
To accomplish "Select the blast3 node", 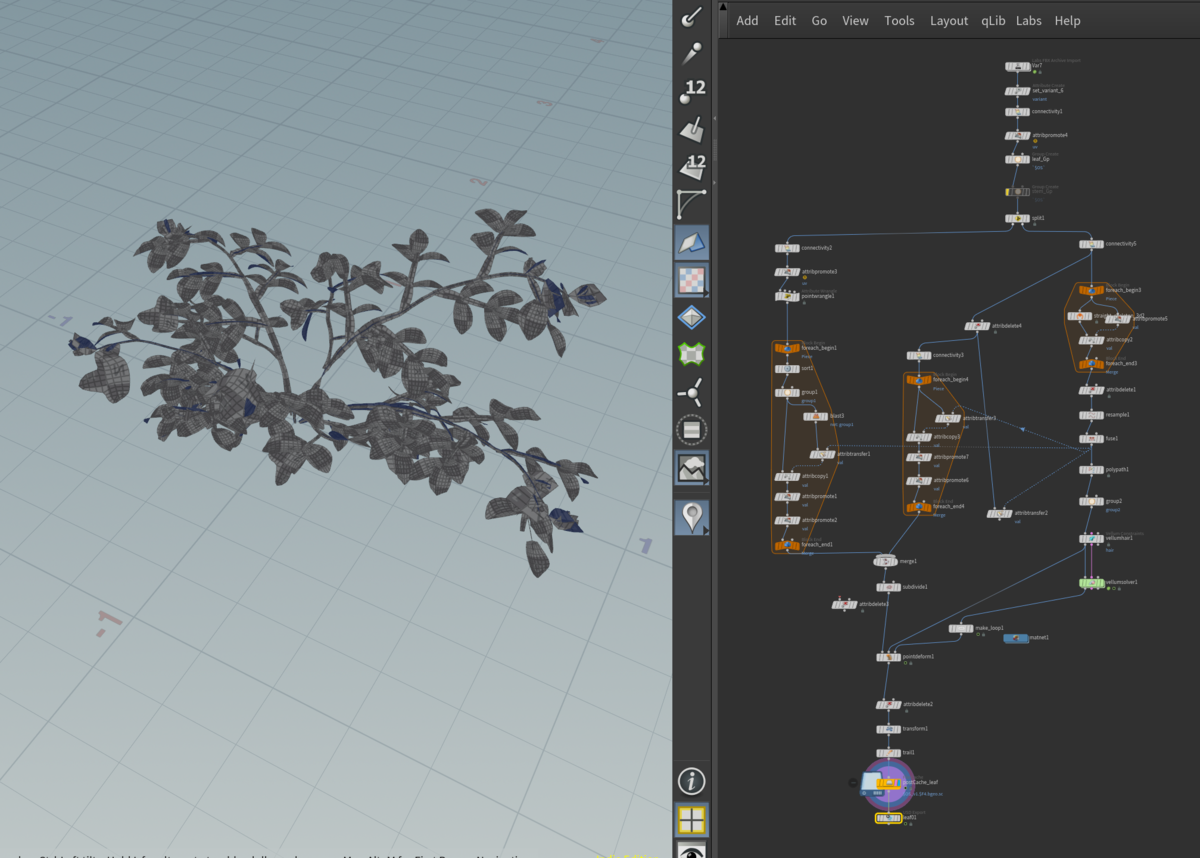I will 816,417.
